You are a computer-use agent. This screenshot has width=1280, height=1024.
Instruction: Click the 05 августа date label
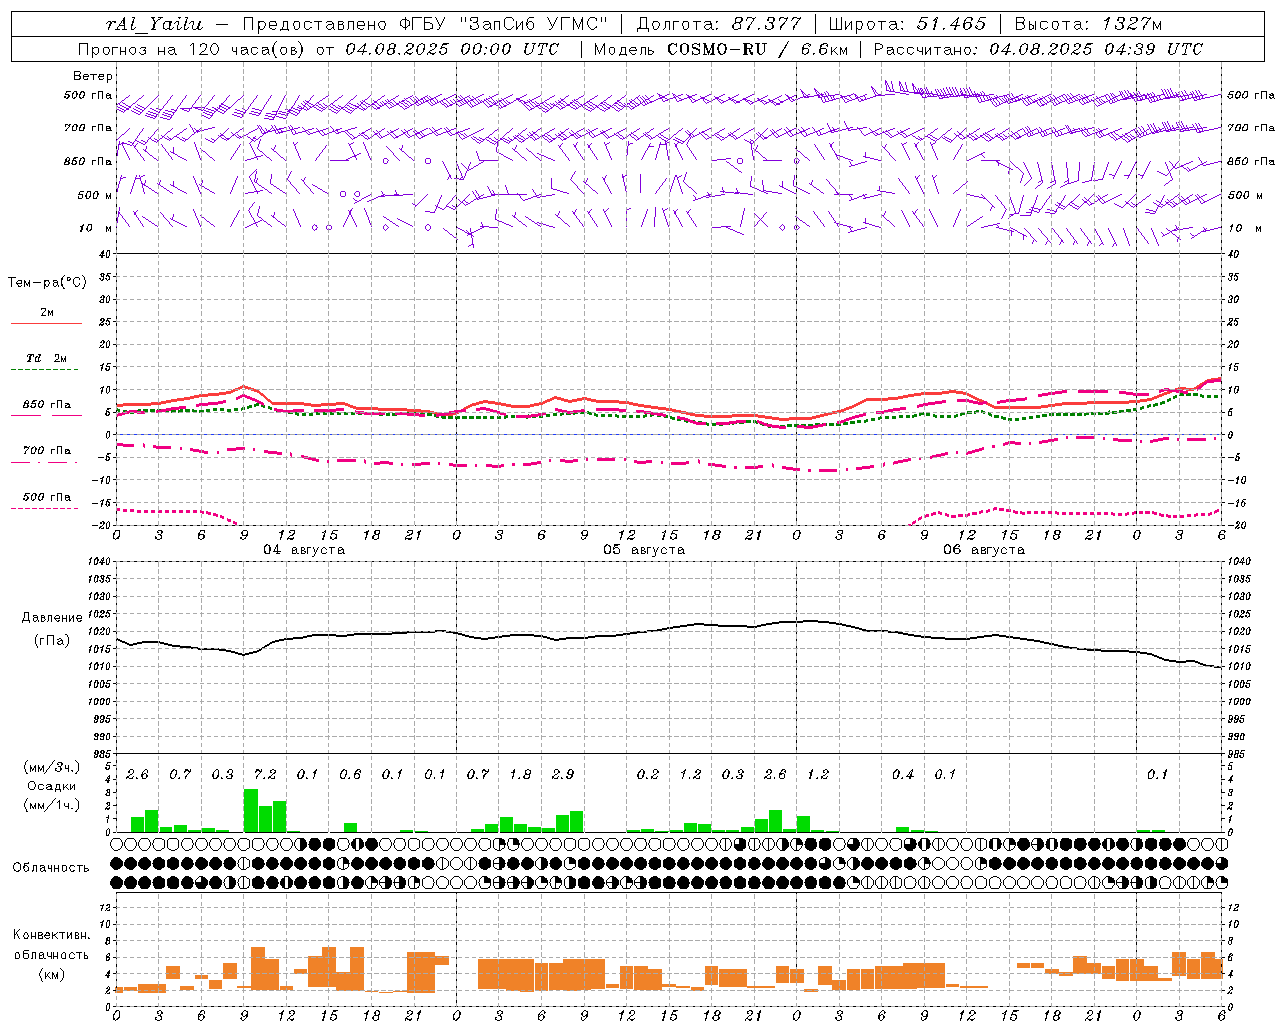(644, 550)
